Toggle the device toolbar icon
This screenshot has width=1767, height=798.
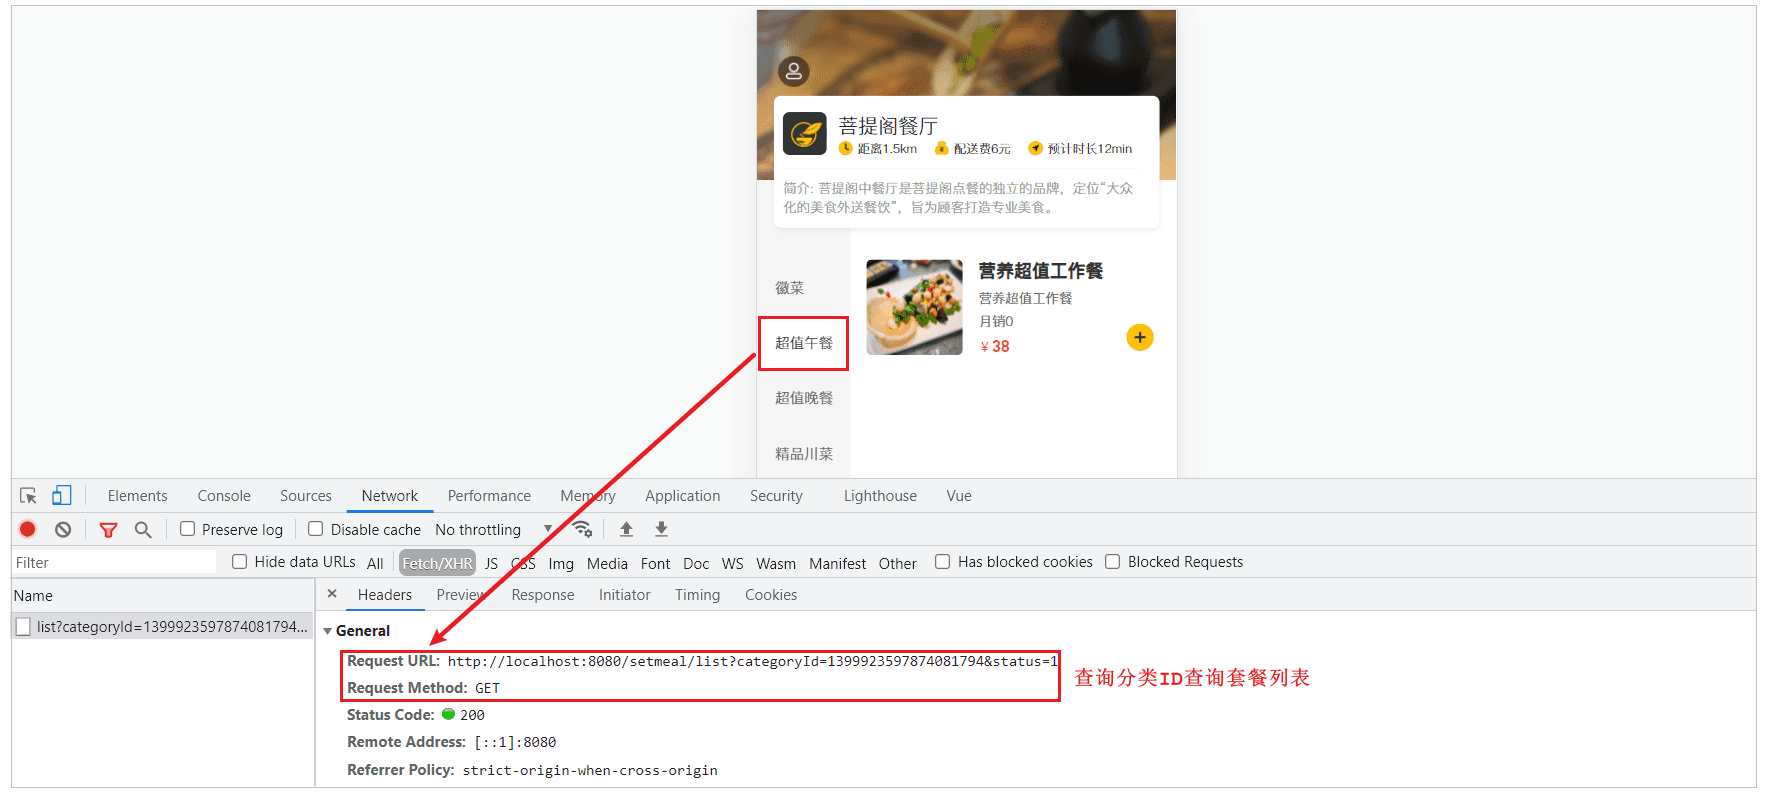(62, 496)
